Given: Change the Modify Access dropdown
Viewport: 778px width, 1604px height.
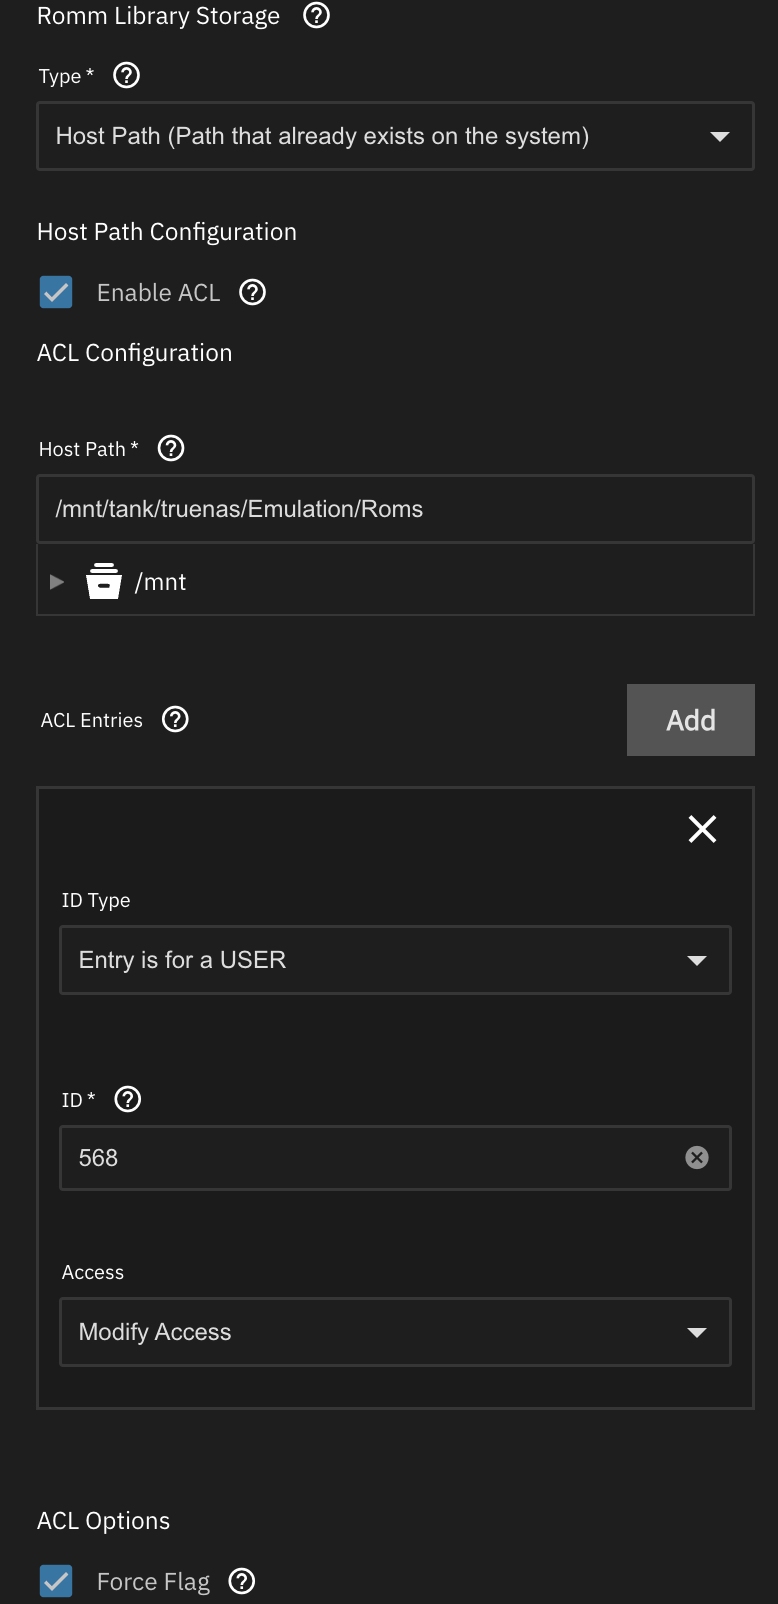Looking at the screenshot, I should point(395,1332).
